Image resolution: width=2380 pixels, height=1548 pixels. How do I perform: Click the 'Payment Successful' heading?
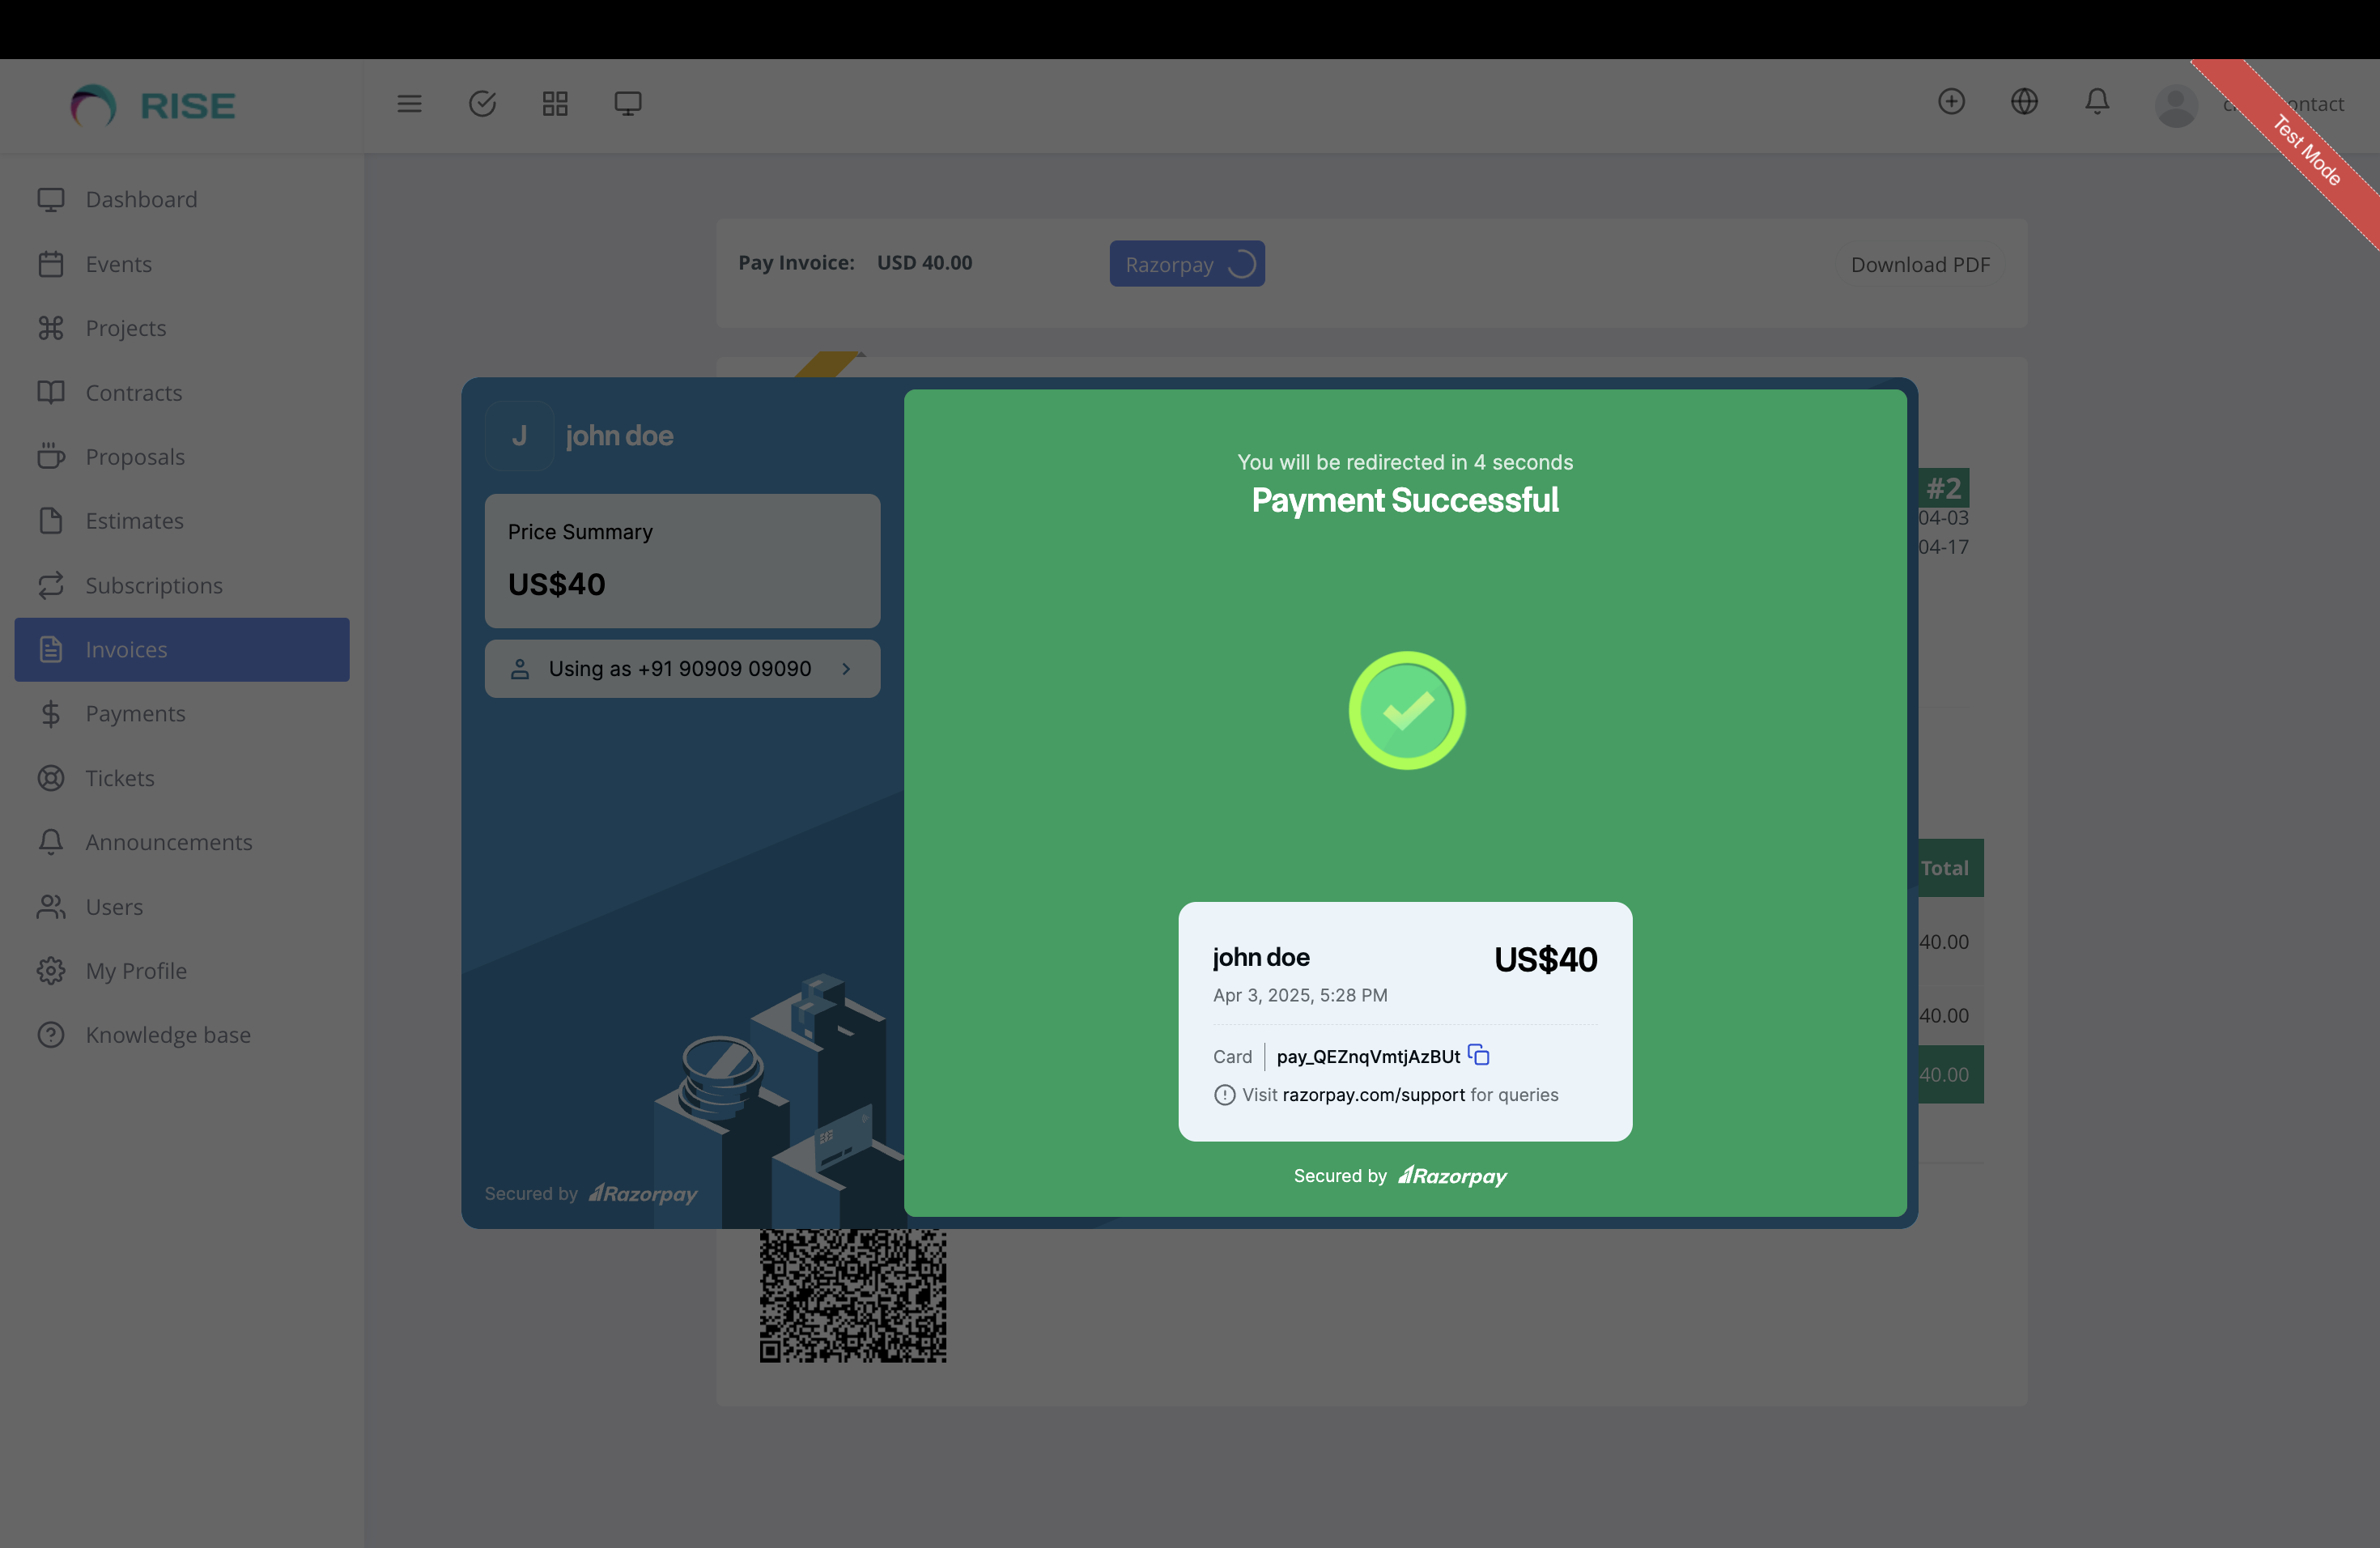(x=1404, y=500)
